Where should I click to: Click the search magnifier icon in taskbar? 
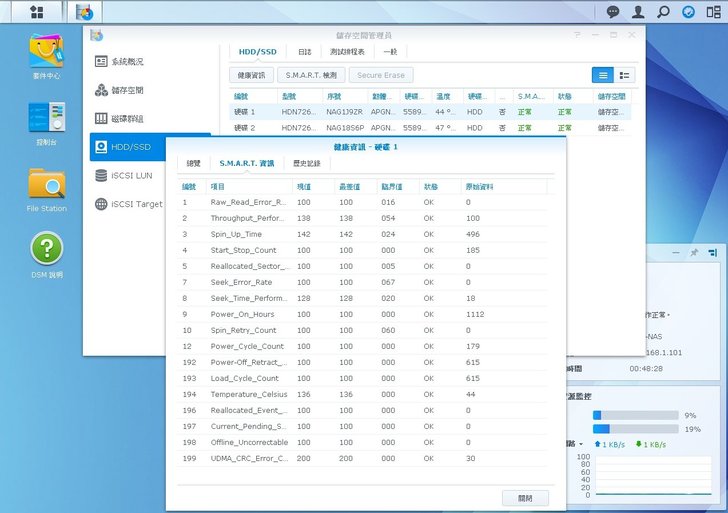(663, 12)
